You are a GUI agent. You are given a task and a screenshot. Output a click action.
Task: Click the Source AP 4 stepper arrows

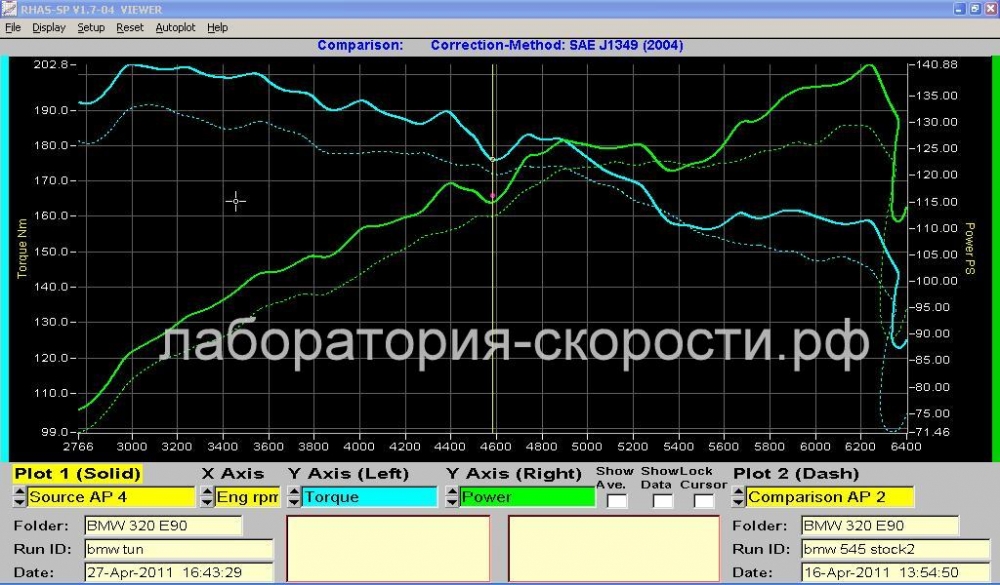[19, 497]
